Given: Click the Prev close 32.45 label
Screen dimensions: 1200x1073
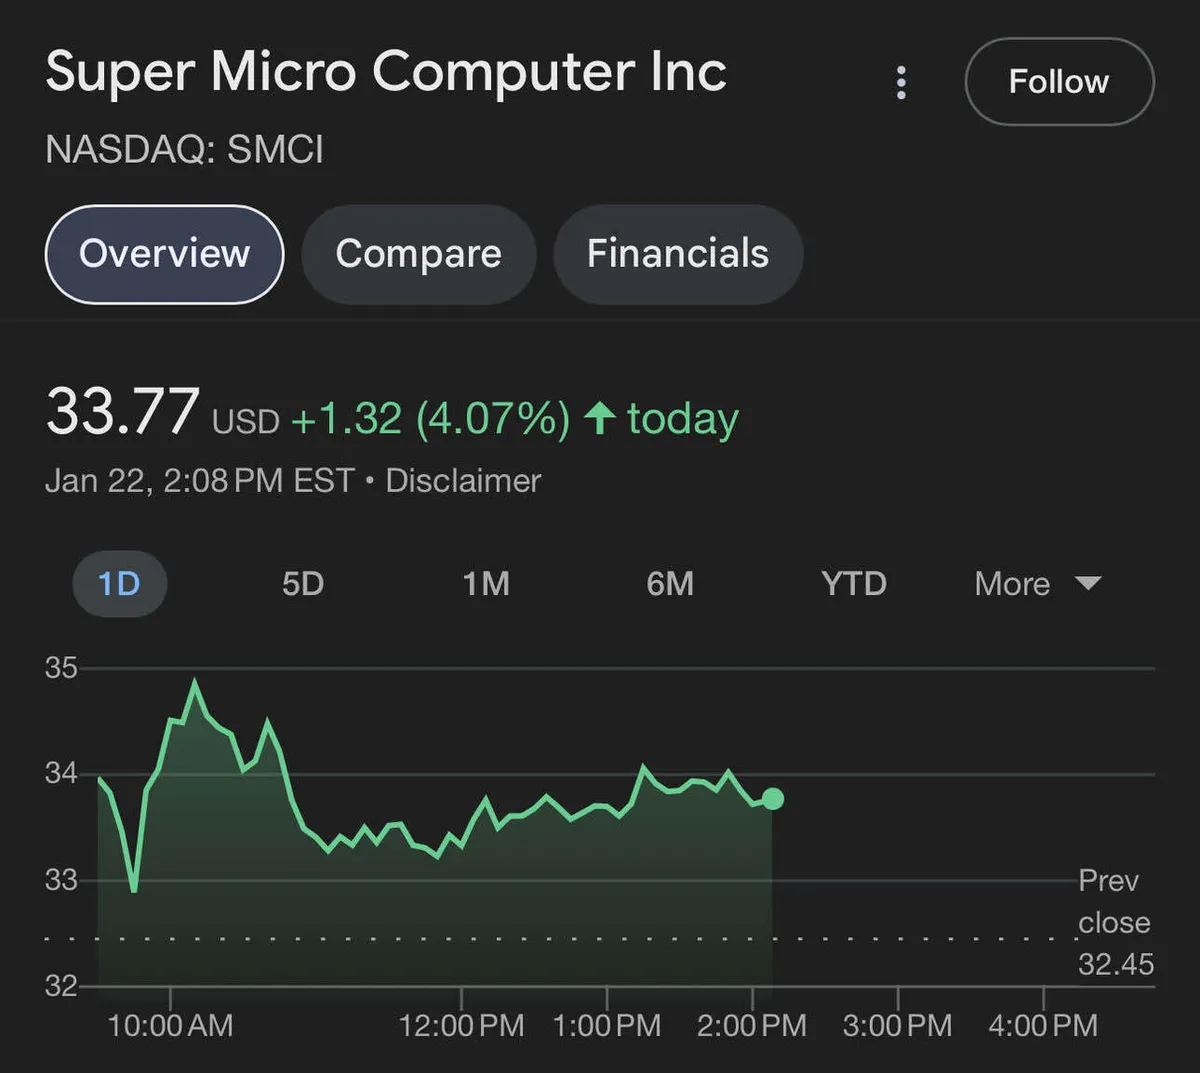Looking at the screenshot, I should pos(1114,922).
